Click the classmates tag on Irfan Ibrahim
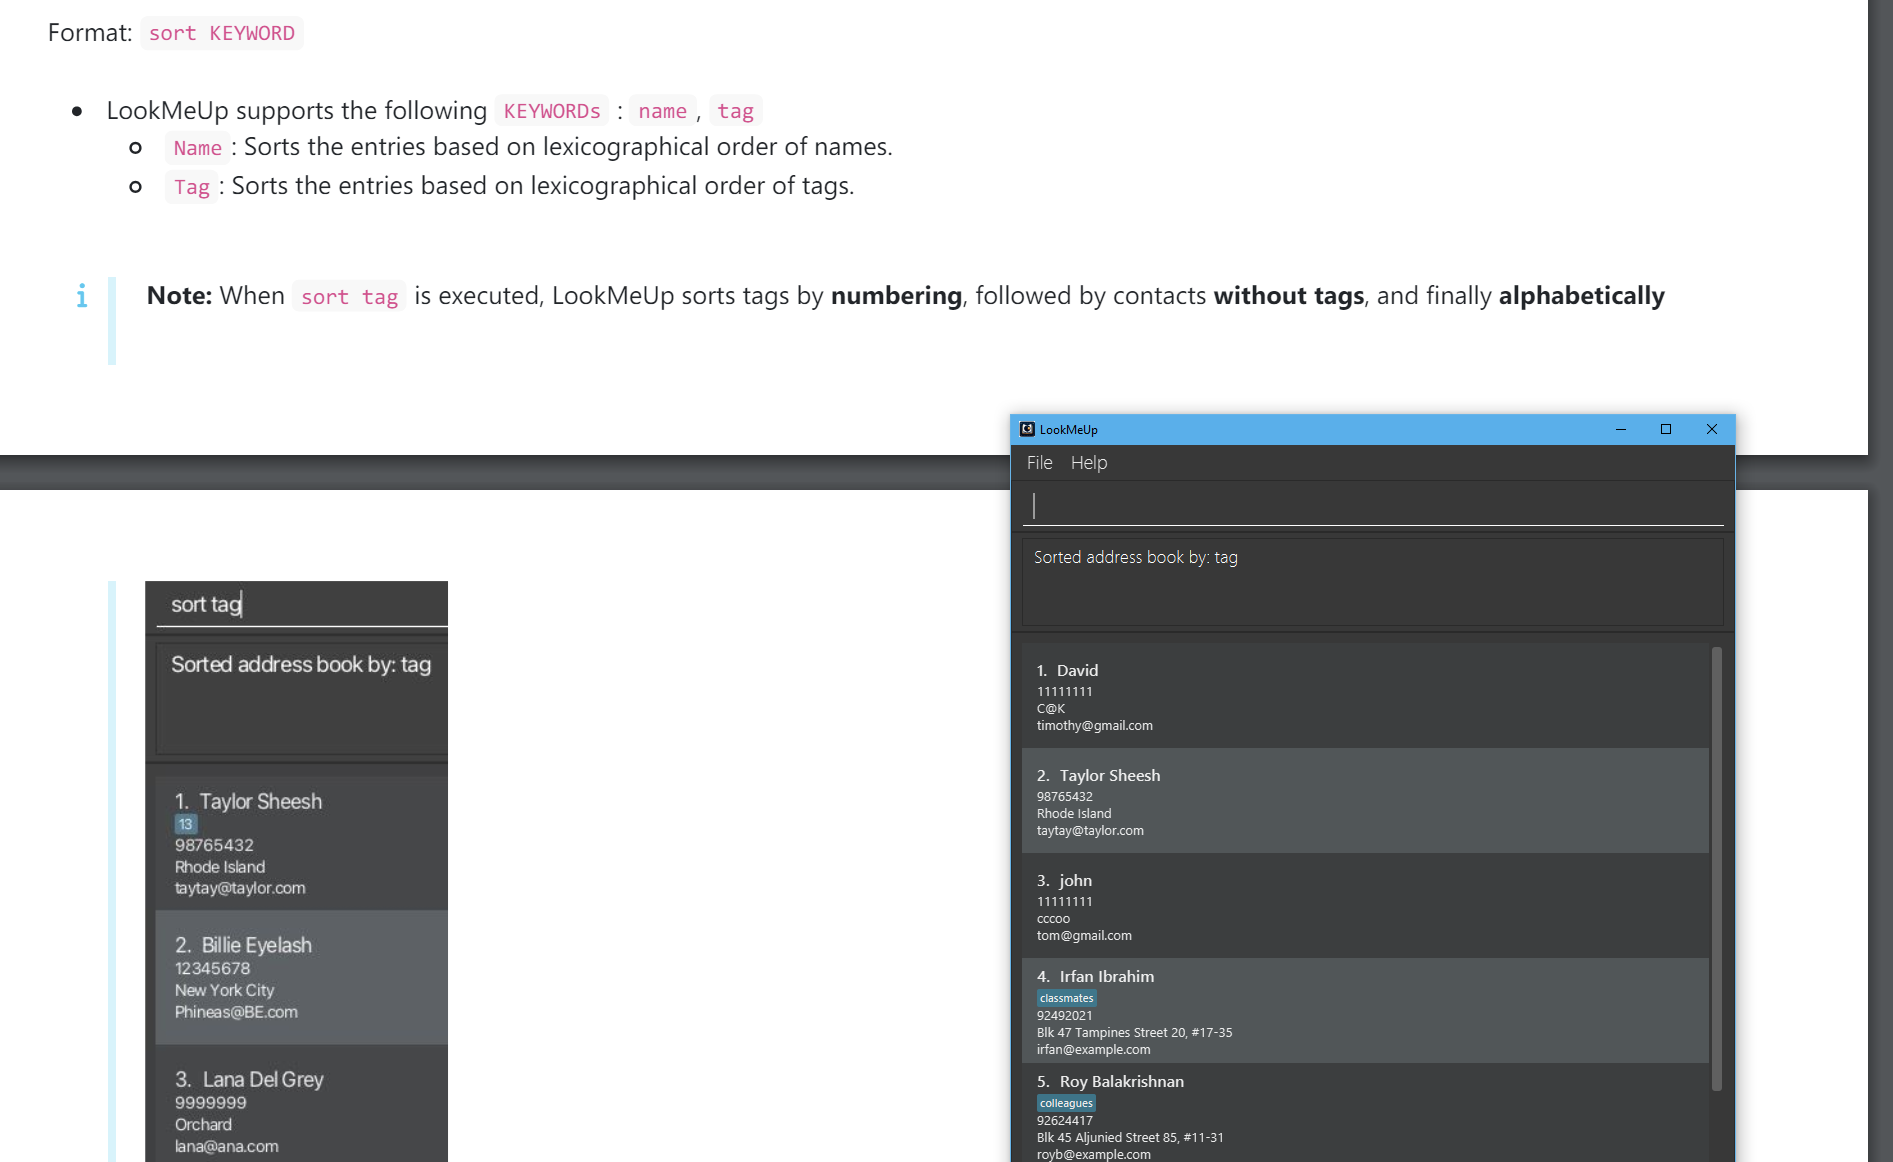This screenshot has width=1893, height=1162. point(1066,998)
